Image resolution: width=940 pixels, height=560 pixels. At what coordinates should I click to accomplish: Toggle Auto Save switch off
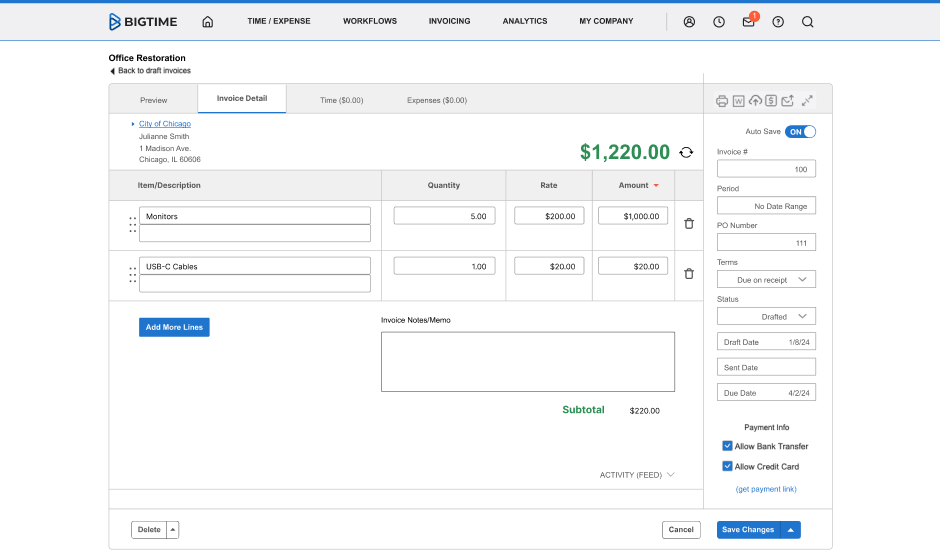click(x=800, y=132)
